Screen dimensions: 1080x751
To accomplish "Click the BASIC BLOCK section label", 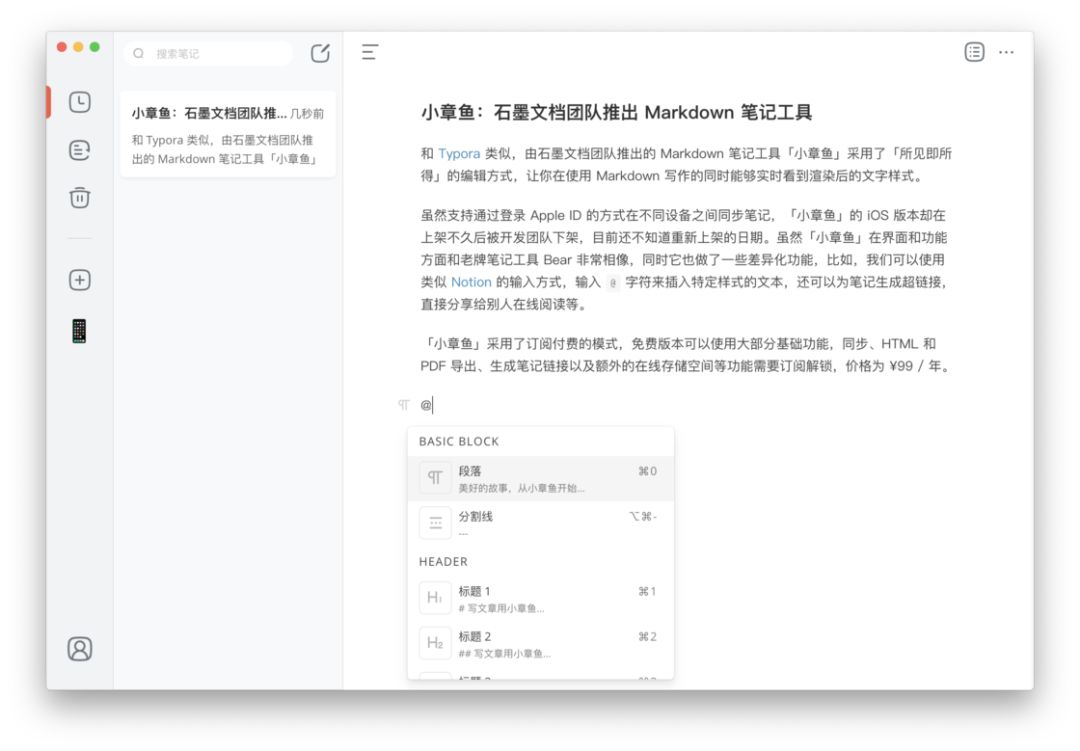I will (459, 442).
